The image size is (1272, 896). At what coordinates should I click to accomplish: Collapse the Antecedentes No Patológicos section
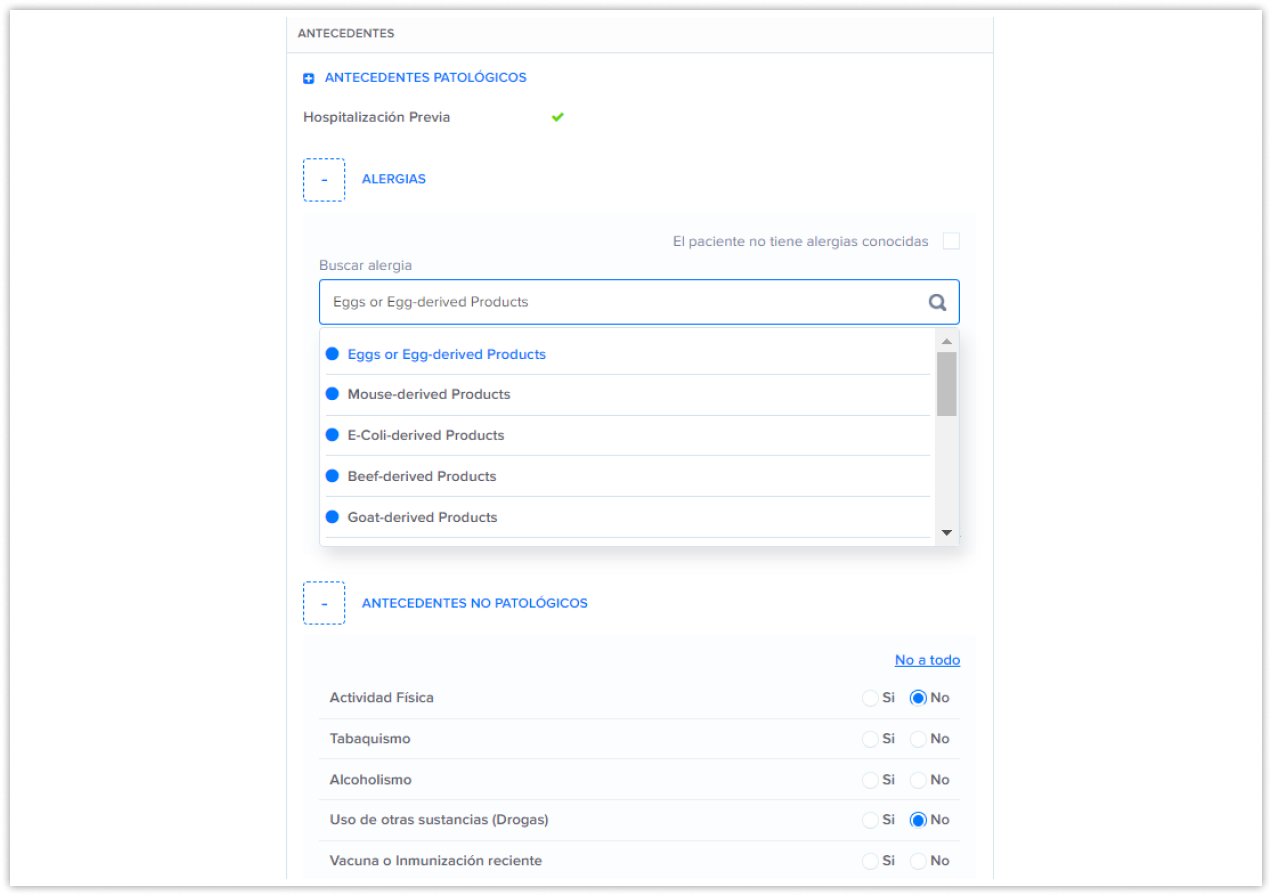(x=324, y=604)
